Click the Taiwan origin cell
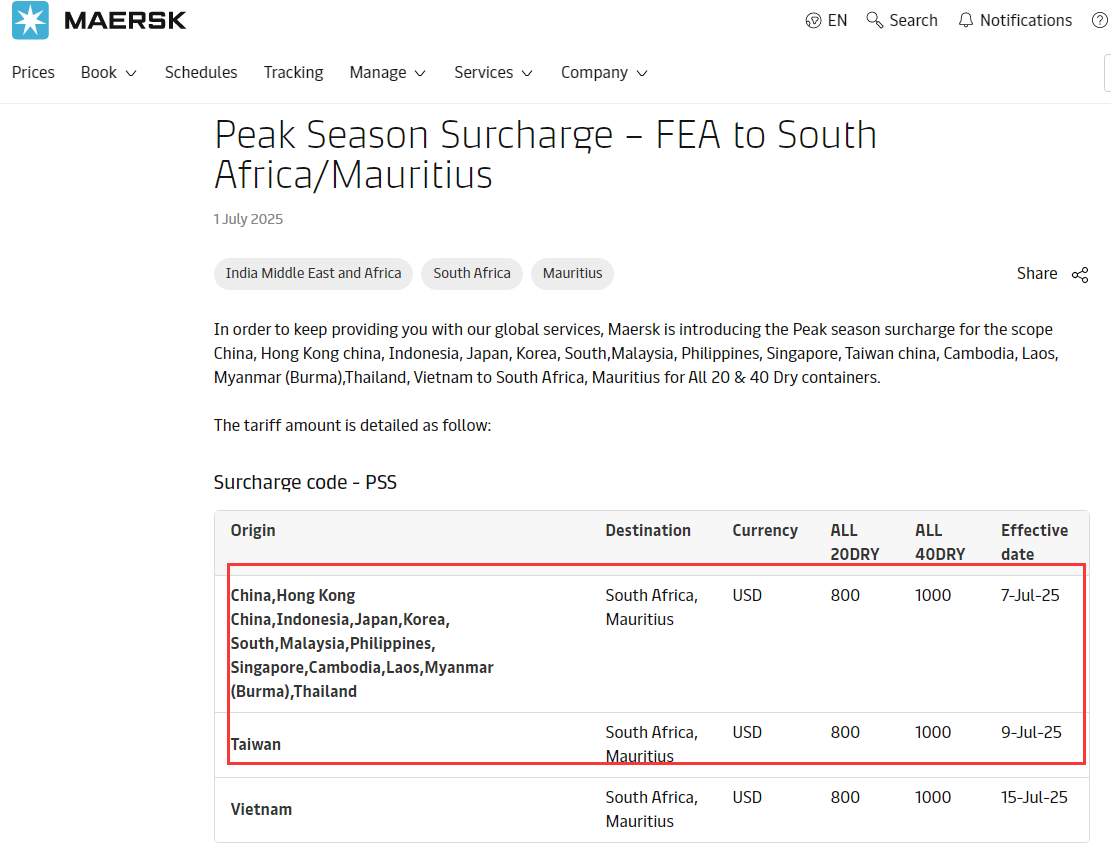Viewport: 1111px width, 857px height. coord(256,744)
